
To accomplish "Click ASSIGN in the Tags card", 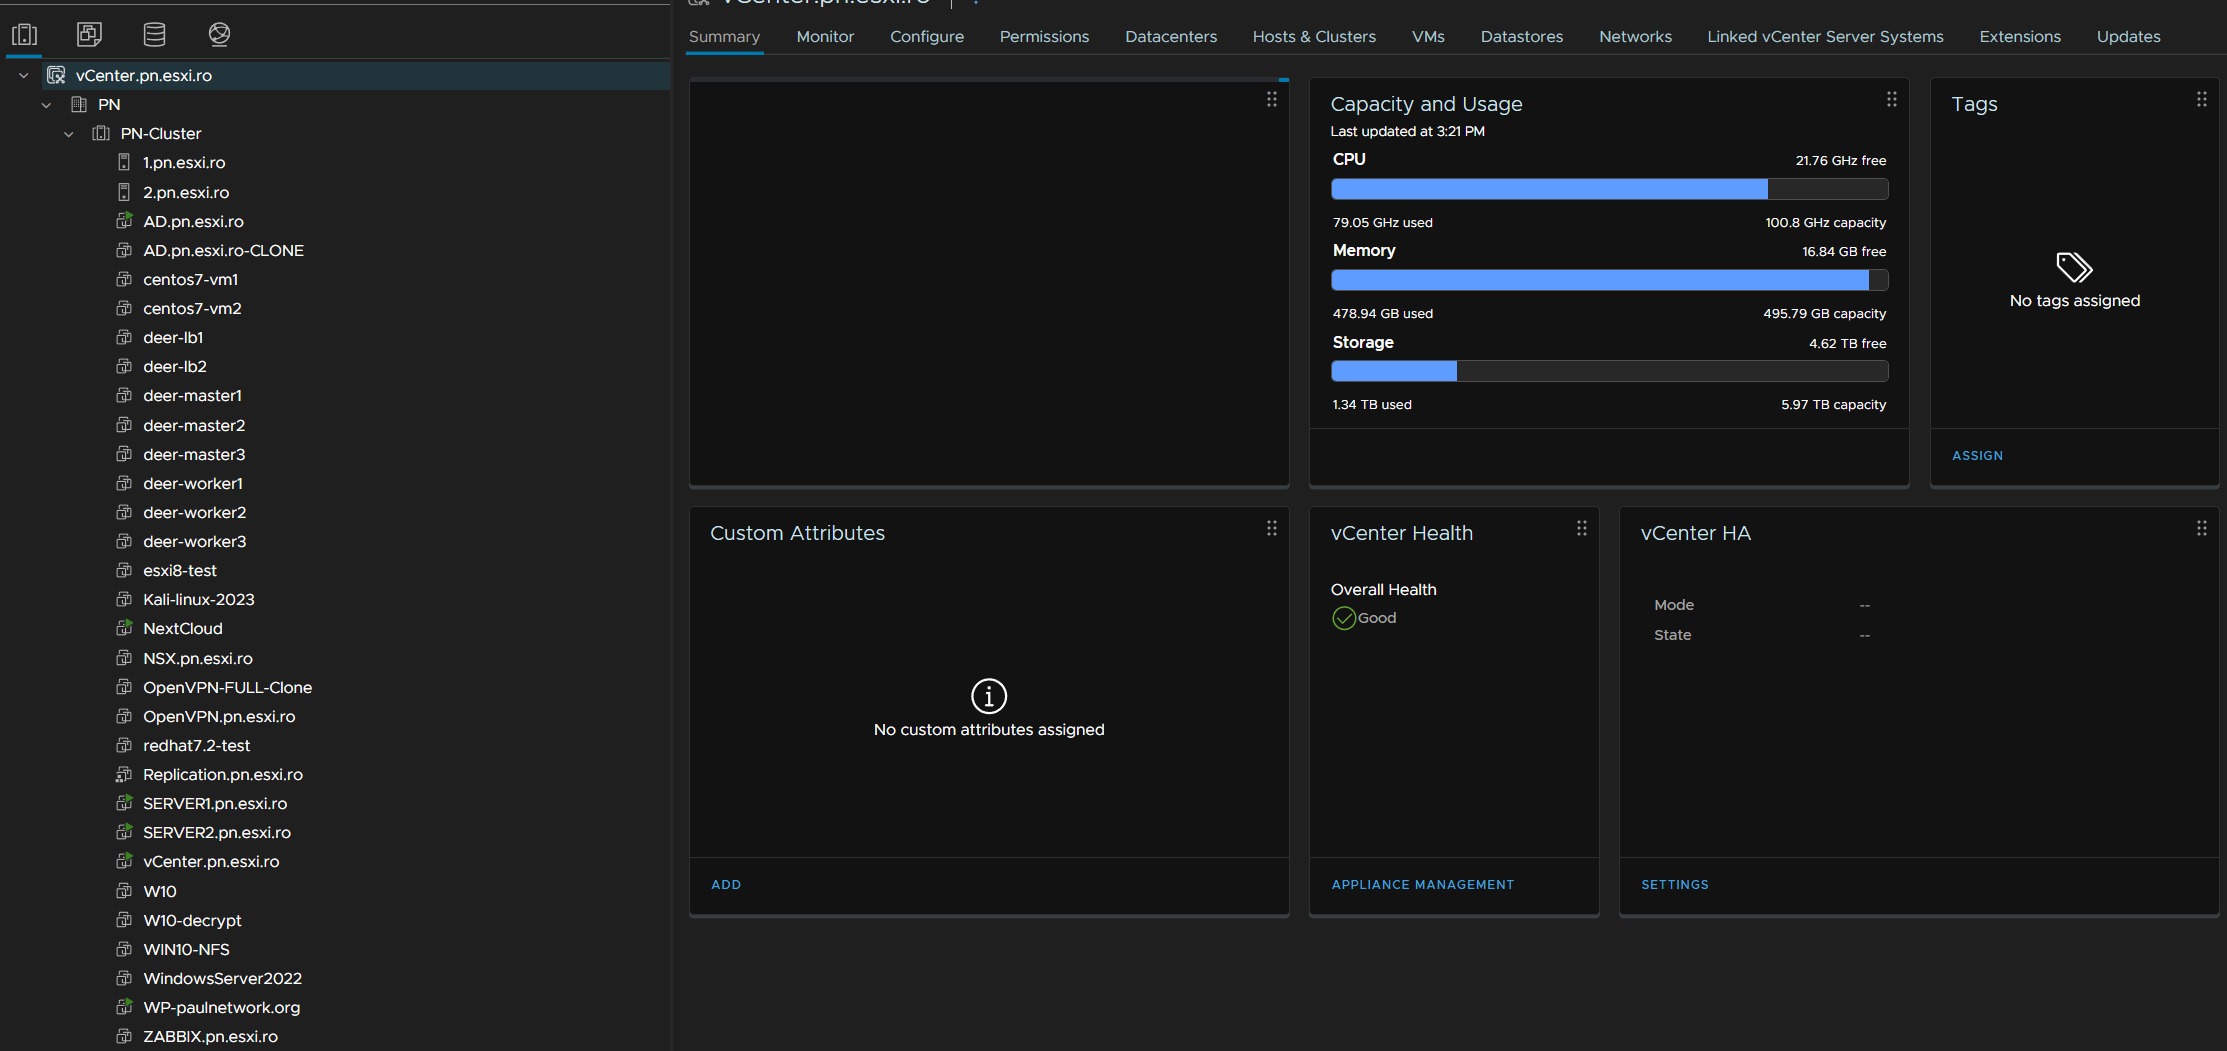I will click(x=1977, y=455).
